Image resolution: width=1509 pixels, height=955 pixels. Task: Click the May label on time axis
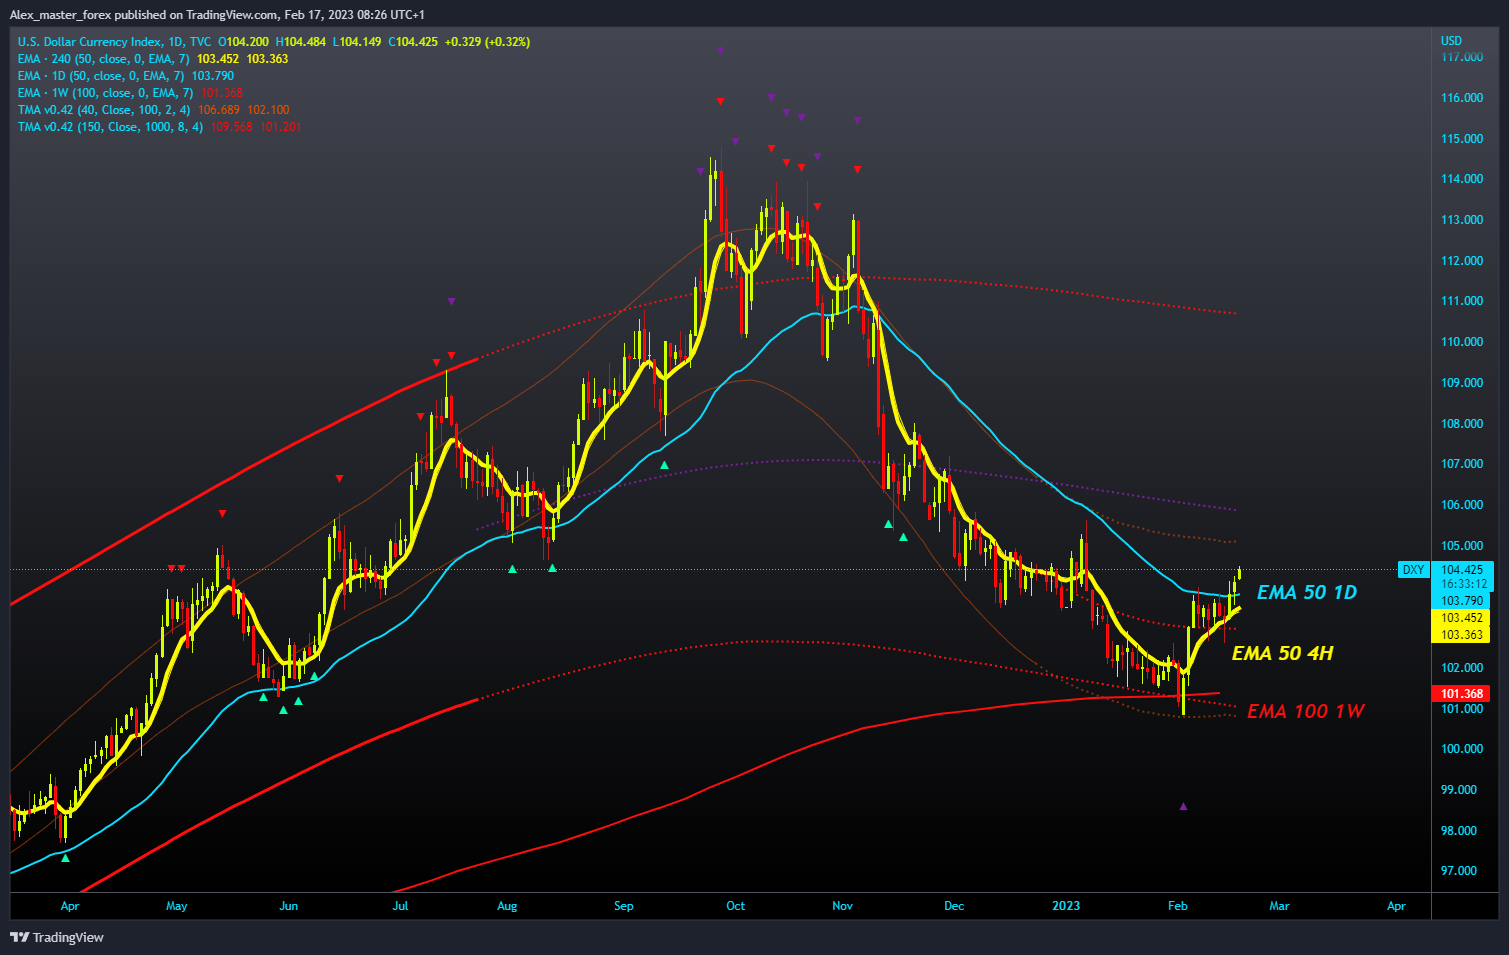[x=176, y=906]
